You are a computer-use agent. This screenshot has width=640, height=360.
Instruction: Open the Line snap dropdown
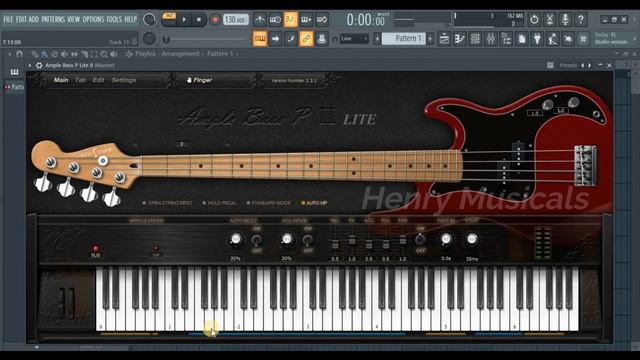[x=354, y=39]
